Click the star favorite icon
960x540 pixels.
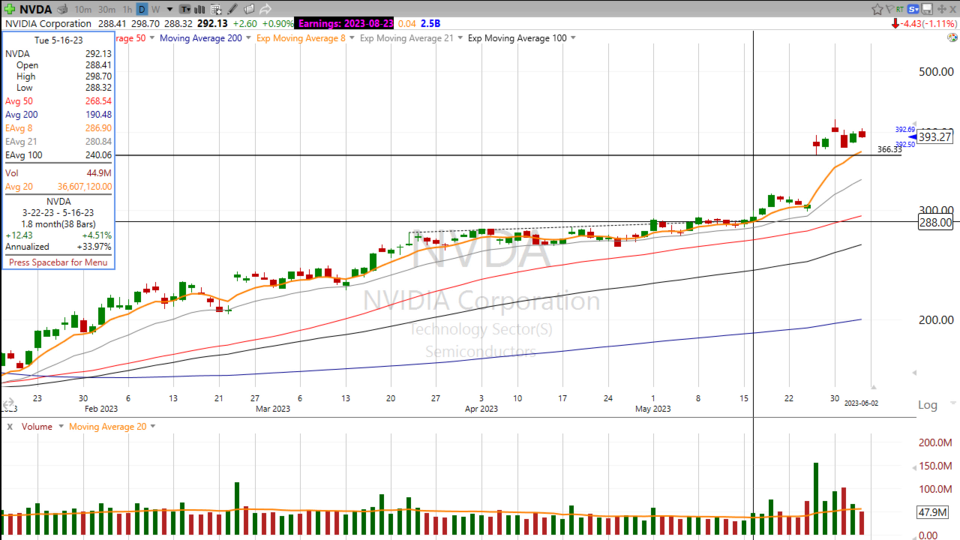(877, 9)
